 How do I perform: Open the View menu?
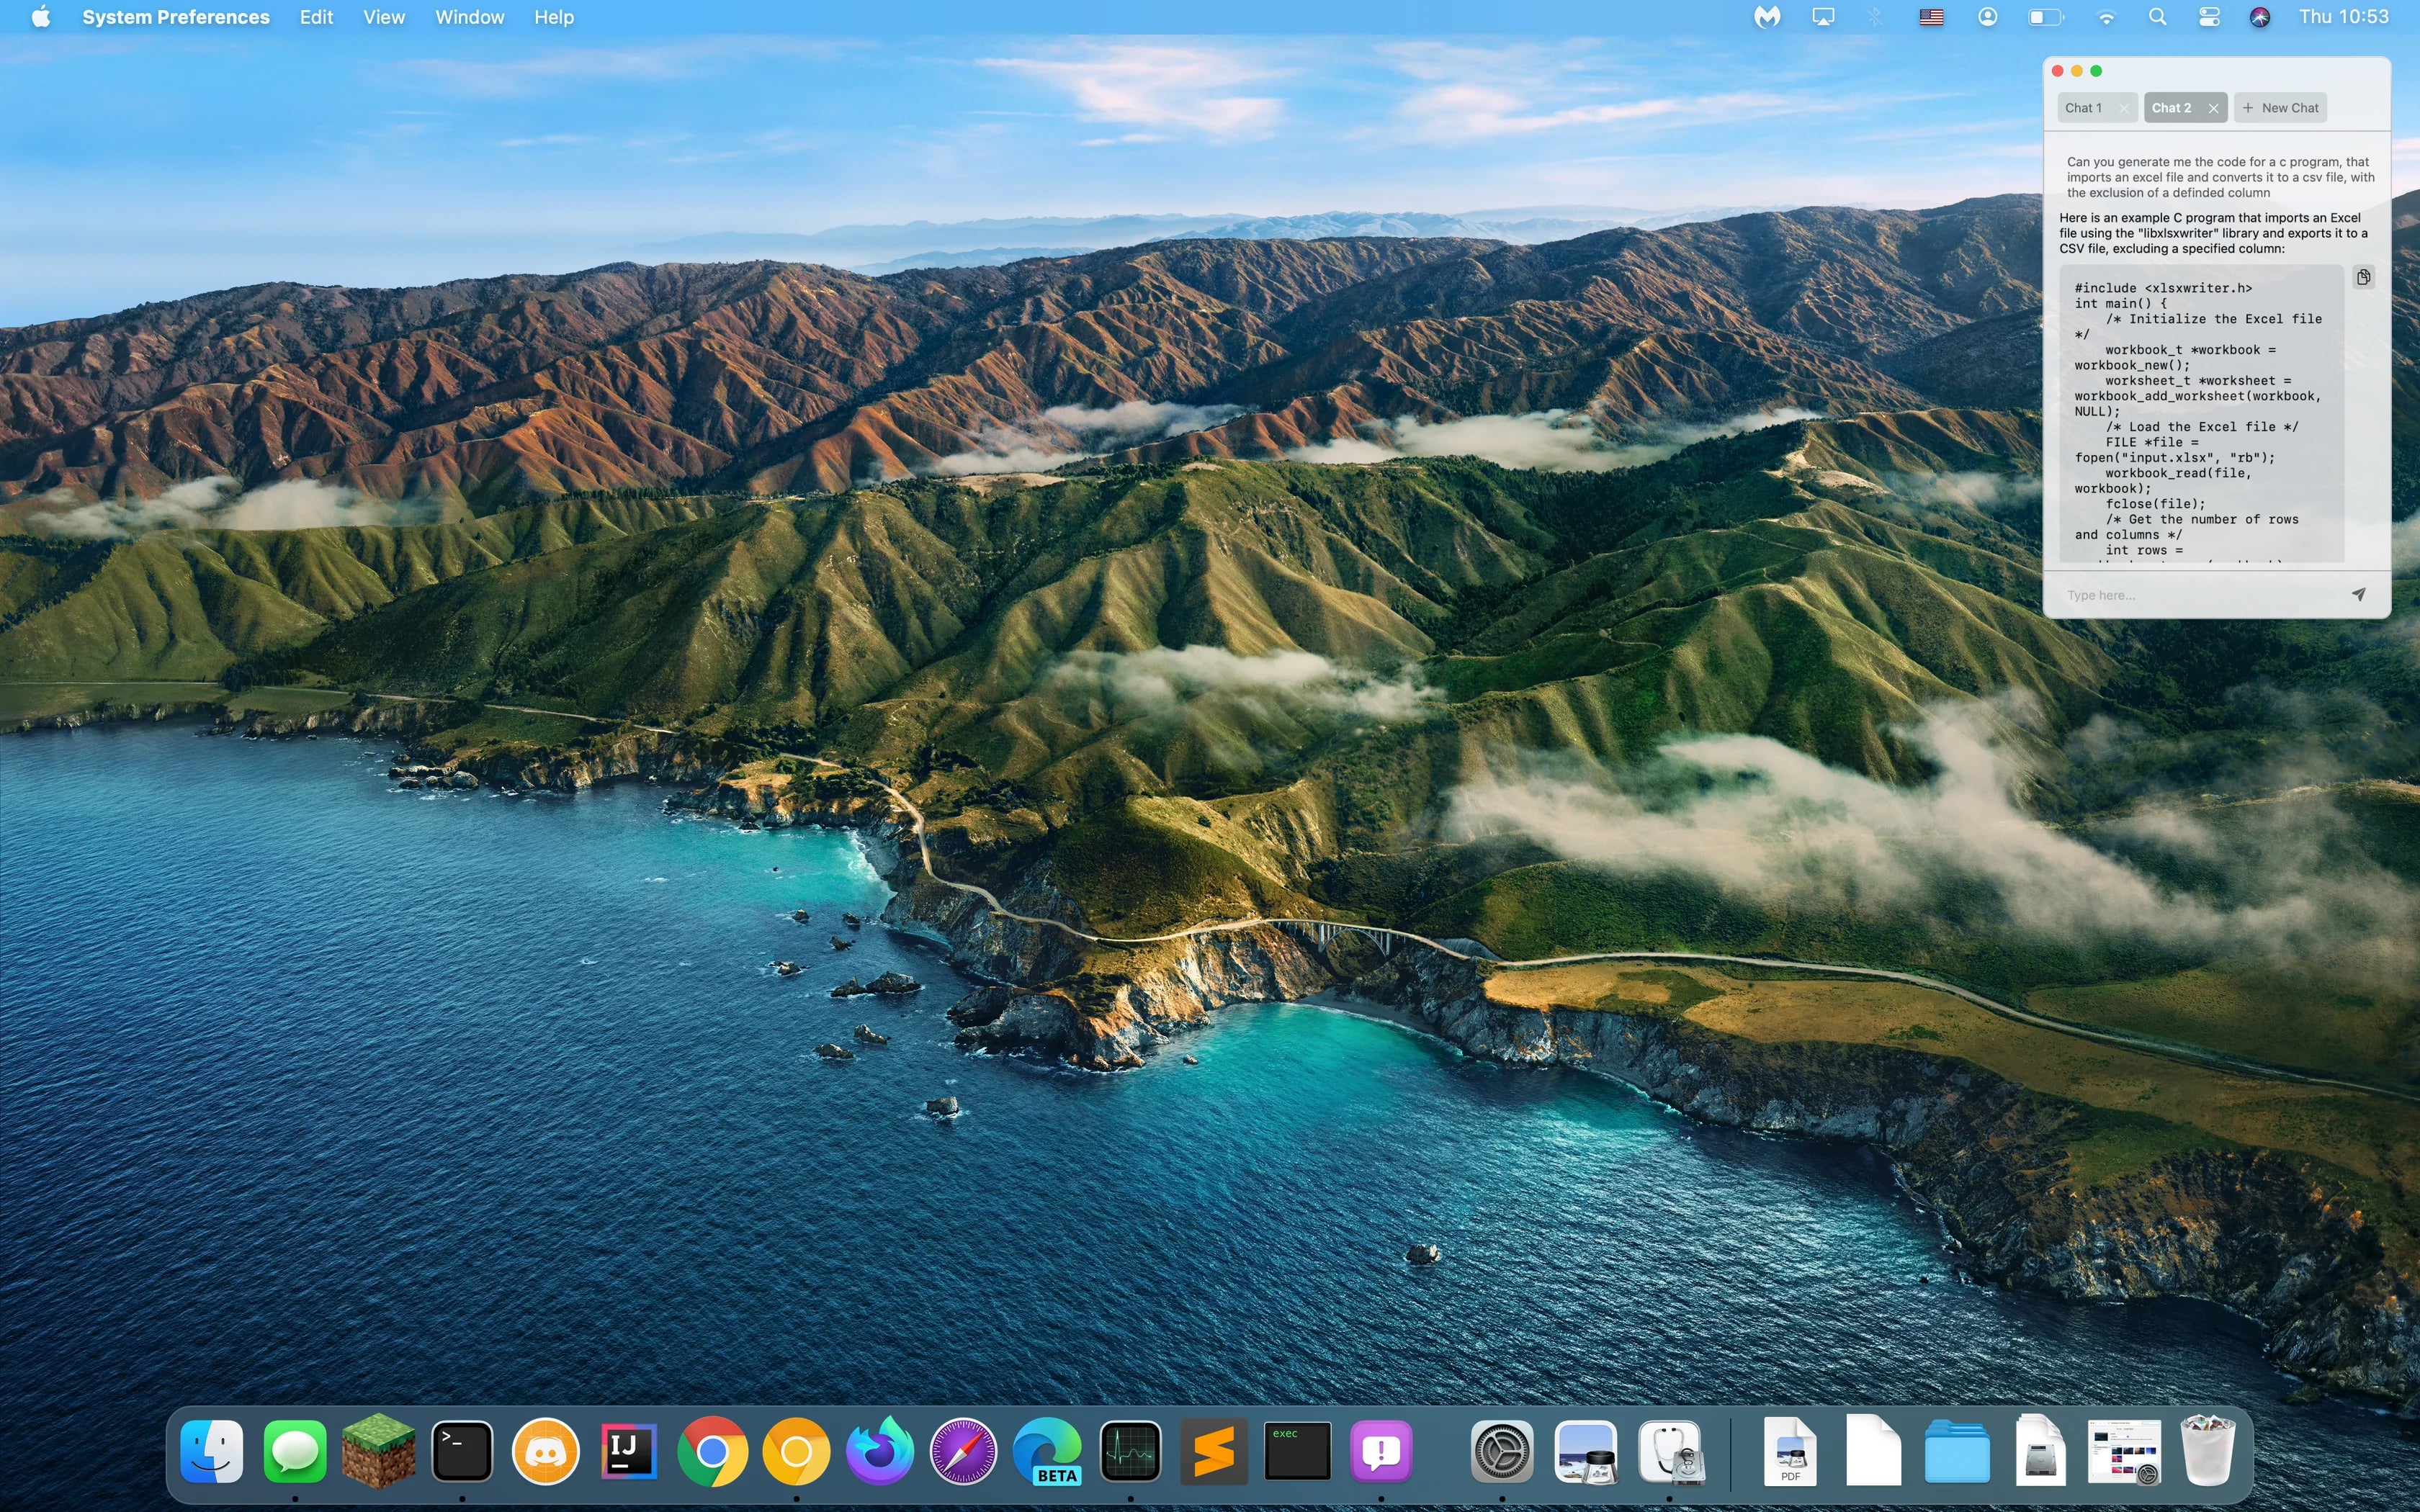[384, 17]
